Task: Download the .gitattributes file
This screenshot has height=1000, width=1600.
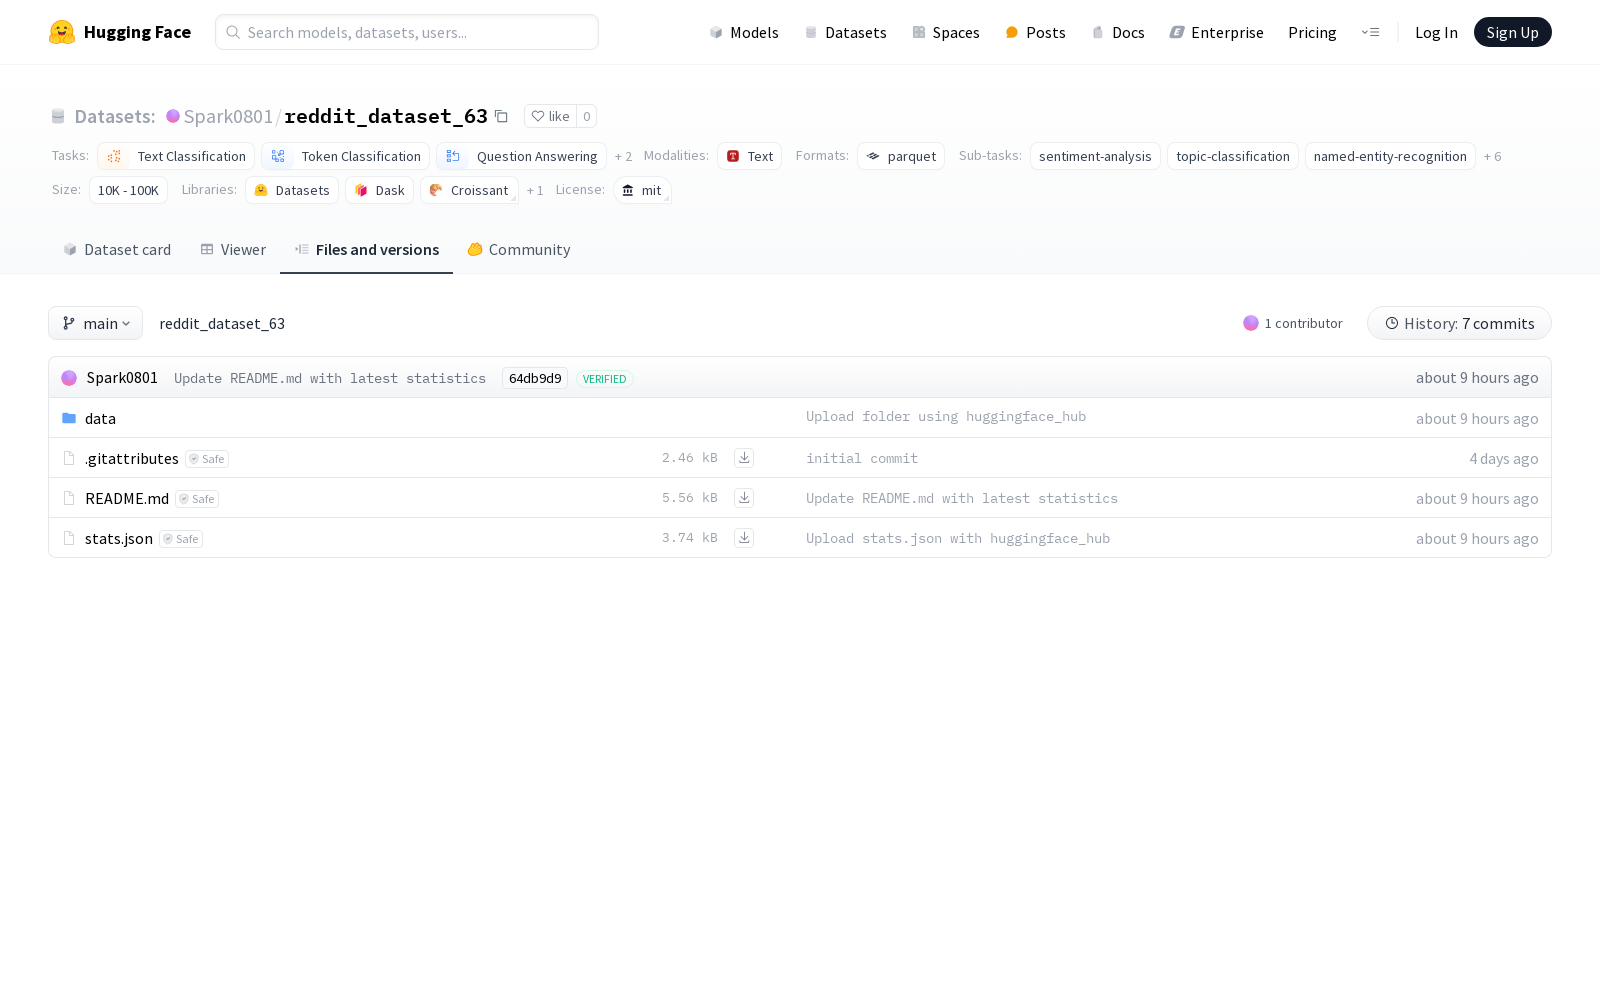Action: (x=744, y=457)
